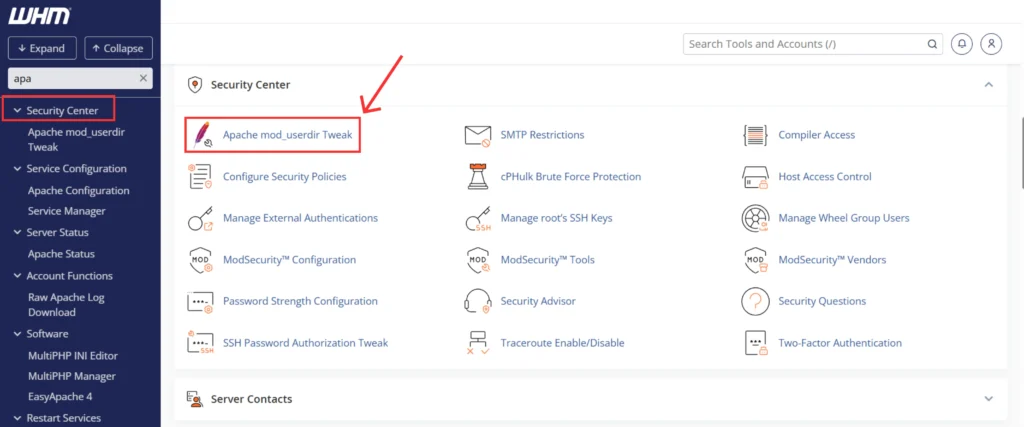Open the Traceroute Enable/Disable link
The image size is (1024, 427).
click(562, 343)
